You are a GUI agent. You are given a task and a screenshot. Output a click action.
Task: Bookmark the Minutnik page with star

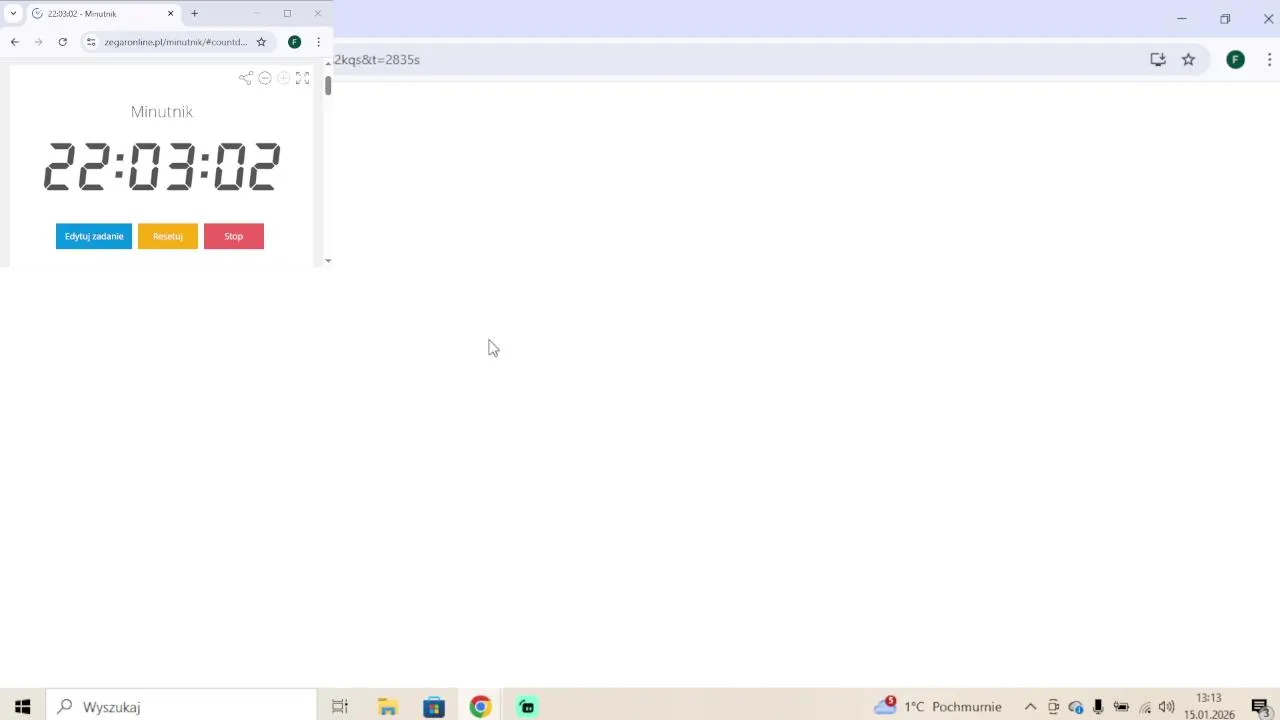pyautogui.click(x=262, y=42)
